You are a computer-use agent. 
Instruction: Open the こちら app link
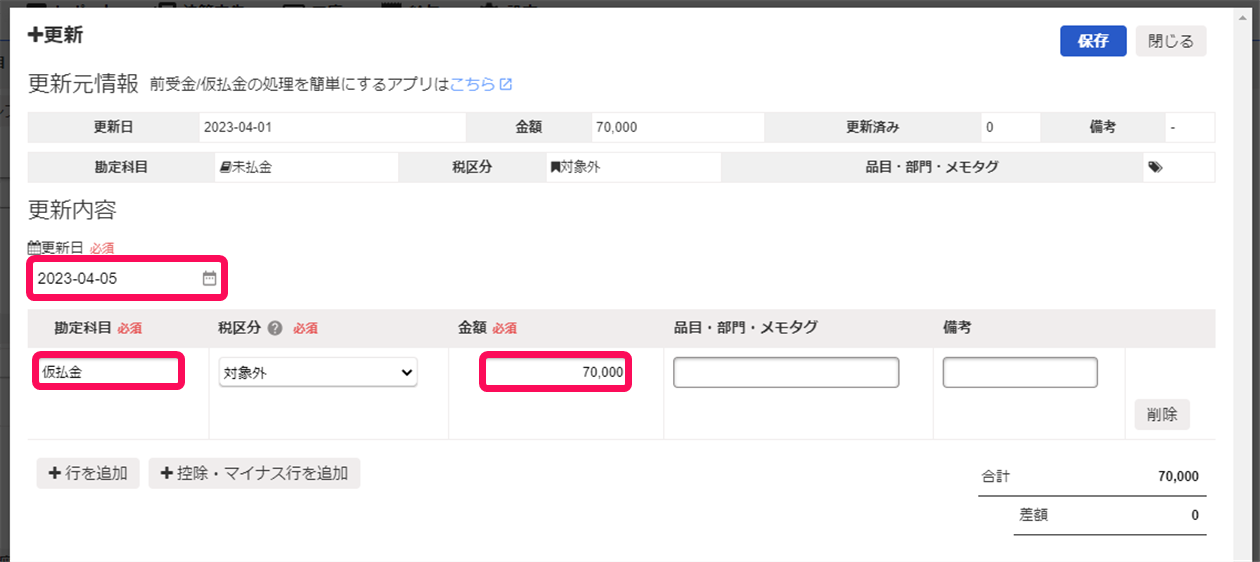[473, 84]
